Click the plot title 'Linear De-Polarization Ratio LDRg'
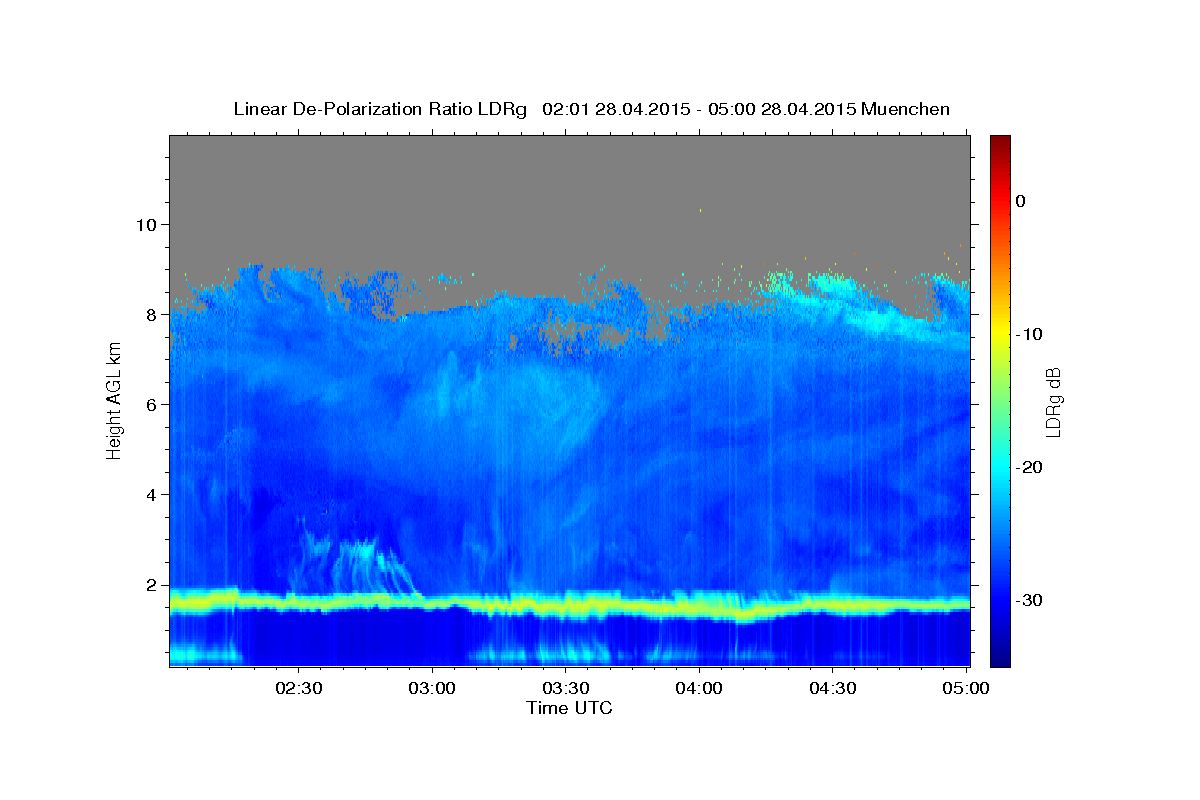Image resolution: width=1200 pixels, height=800 pixels. pyautogui.click(x=380, y=109)
